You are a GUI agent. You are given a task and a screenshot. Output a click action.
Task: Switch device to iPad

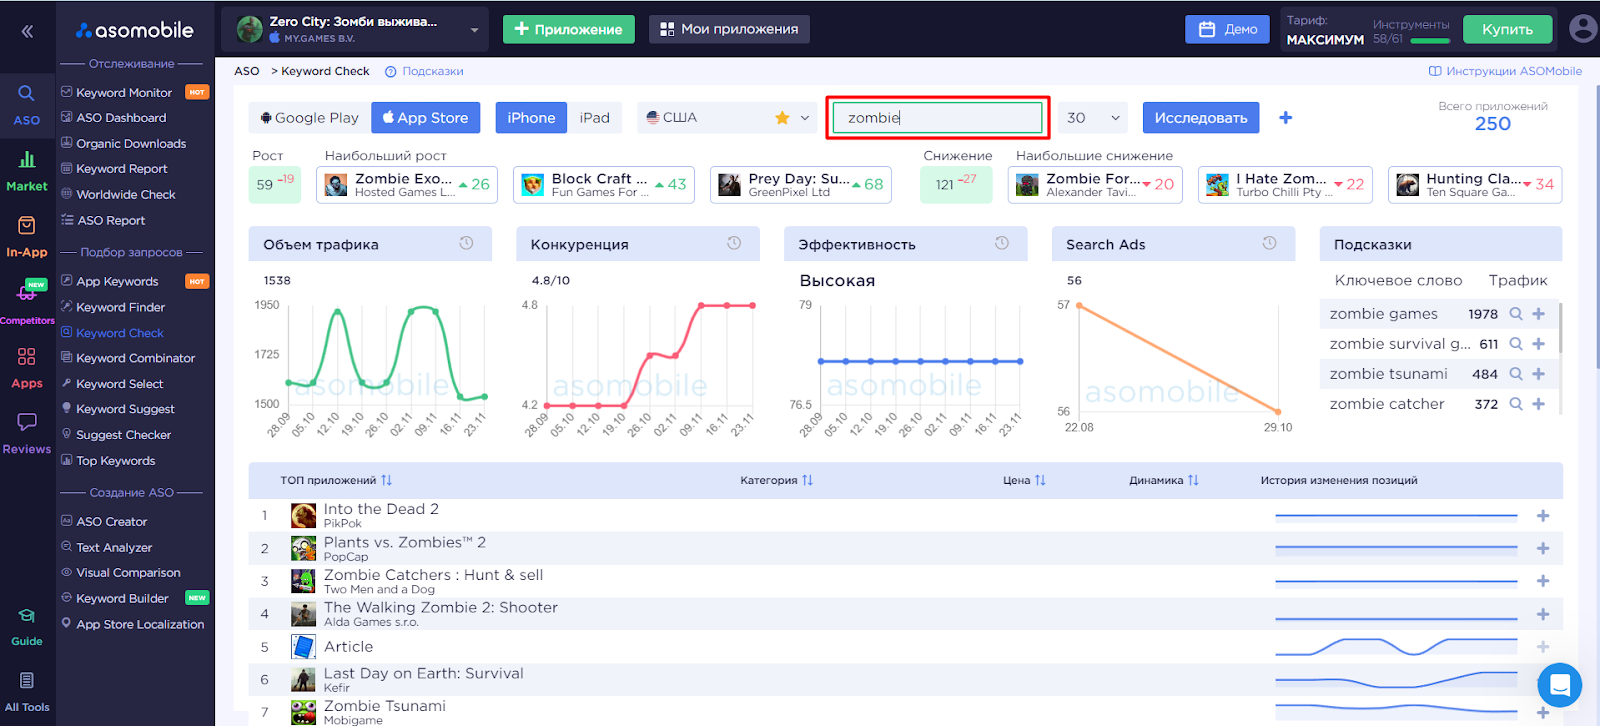(x=594, y=118)
